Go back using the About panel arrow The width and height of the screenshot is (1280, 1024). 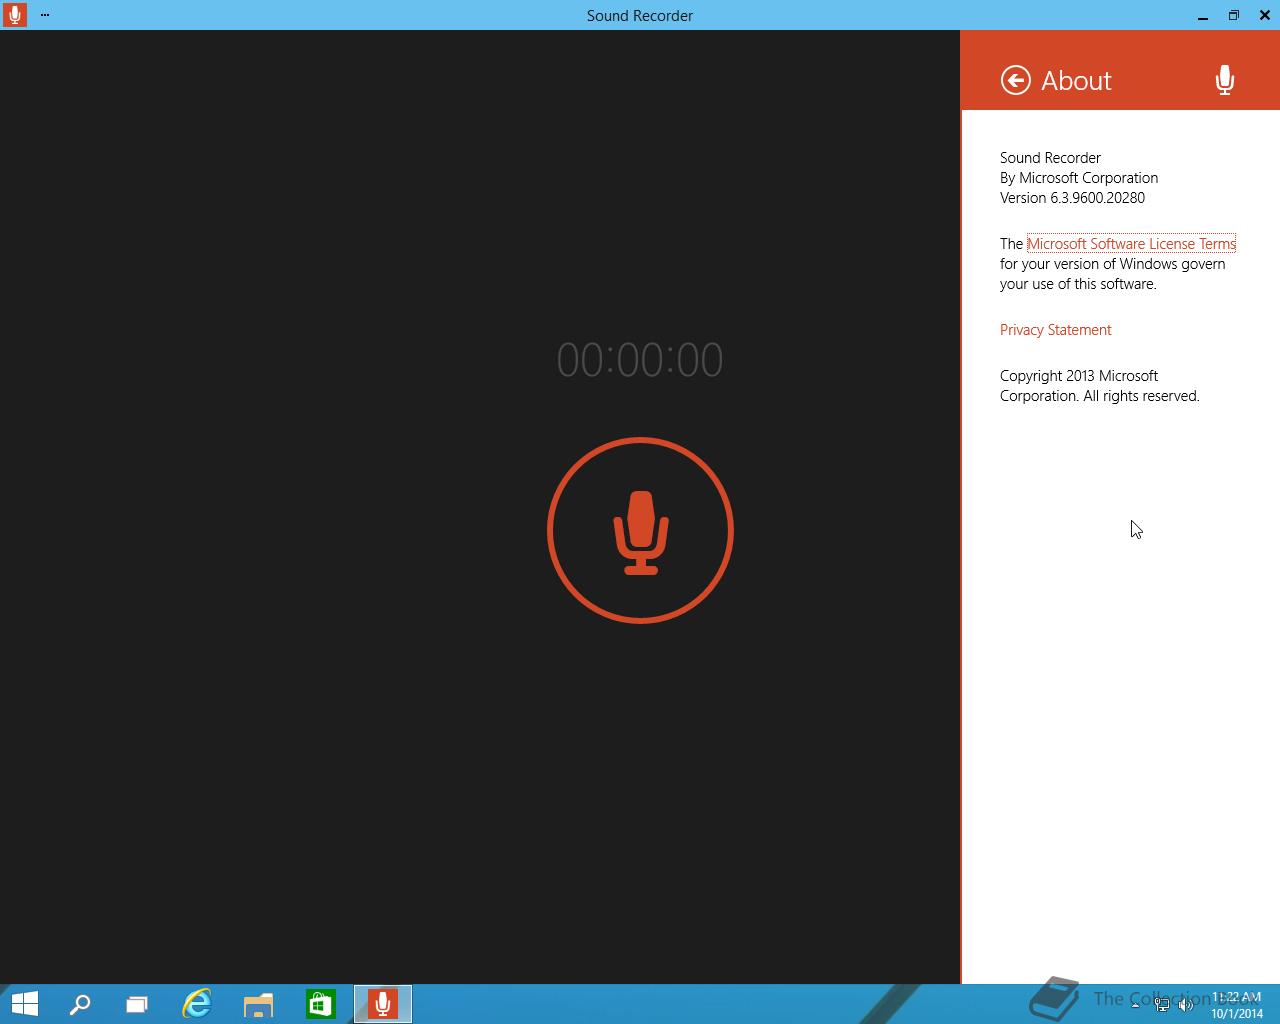coord(1015,80)
